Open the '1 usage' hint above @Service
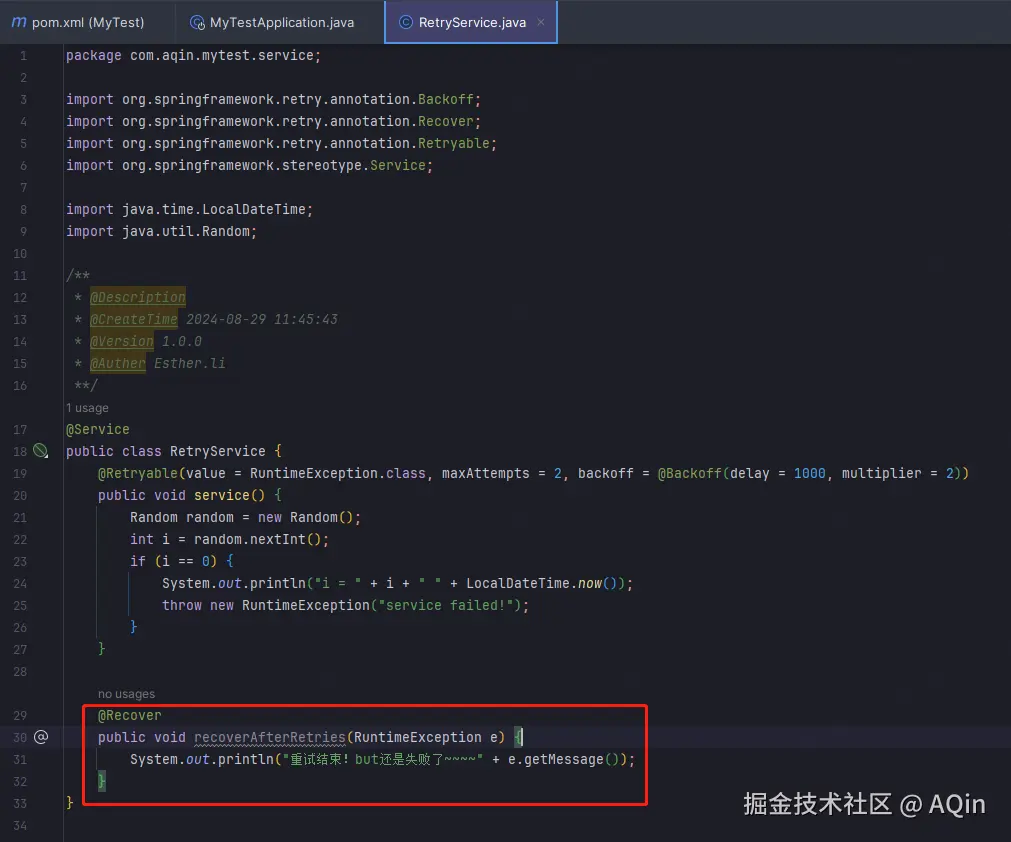The width and height of the screenshot is (1011, 842). (87, 408)
